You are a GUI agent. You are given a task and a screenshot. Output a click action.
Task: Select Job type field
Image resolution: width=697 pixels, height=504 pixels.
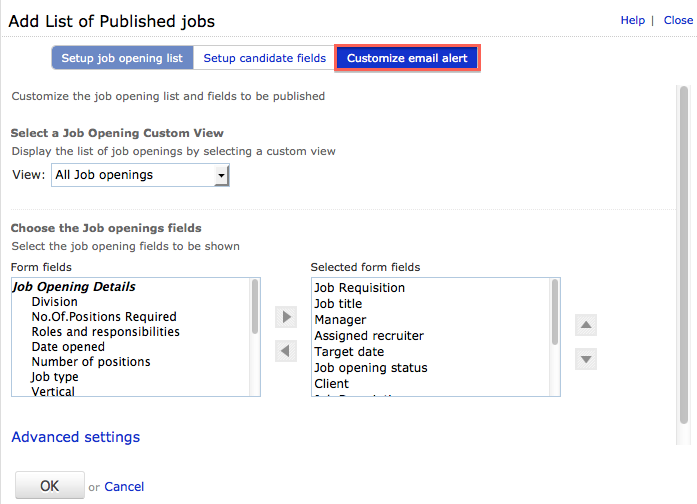[55, 377]
